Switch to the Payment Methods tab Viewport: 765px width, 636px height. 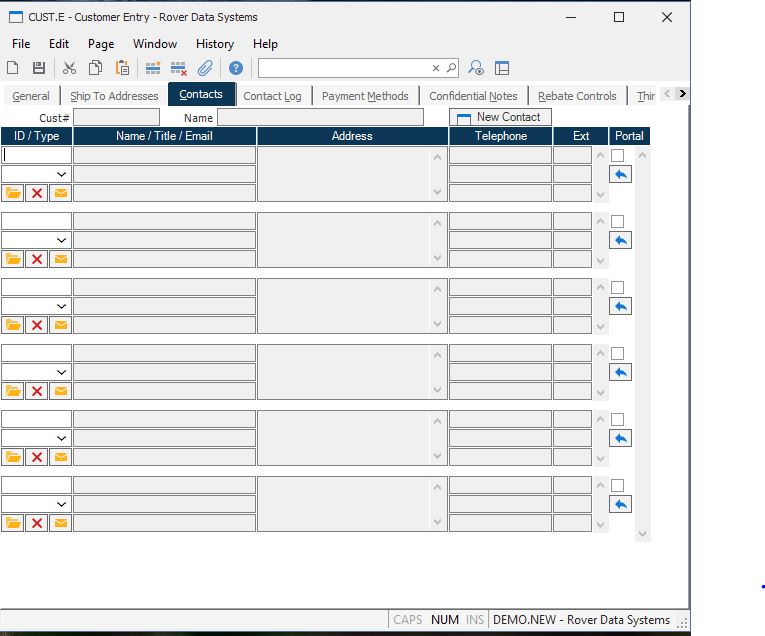tap(365, 96)
